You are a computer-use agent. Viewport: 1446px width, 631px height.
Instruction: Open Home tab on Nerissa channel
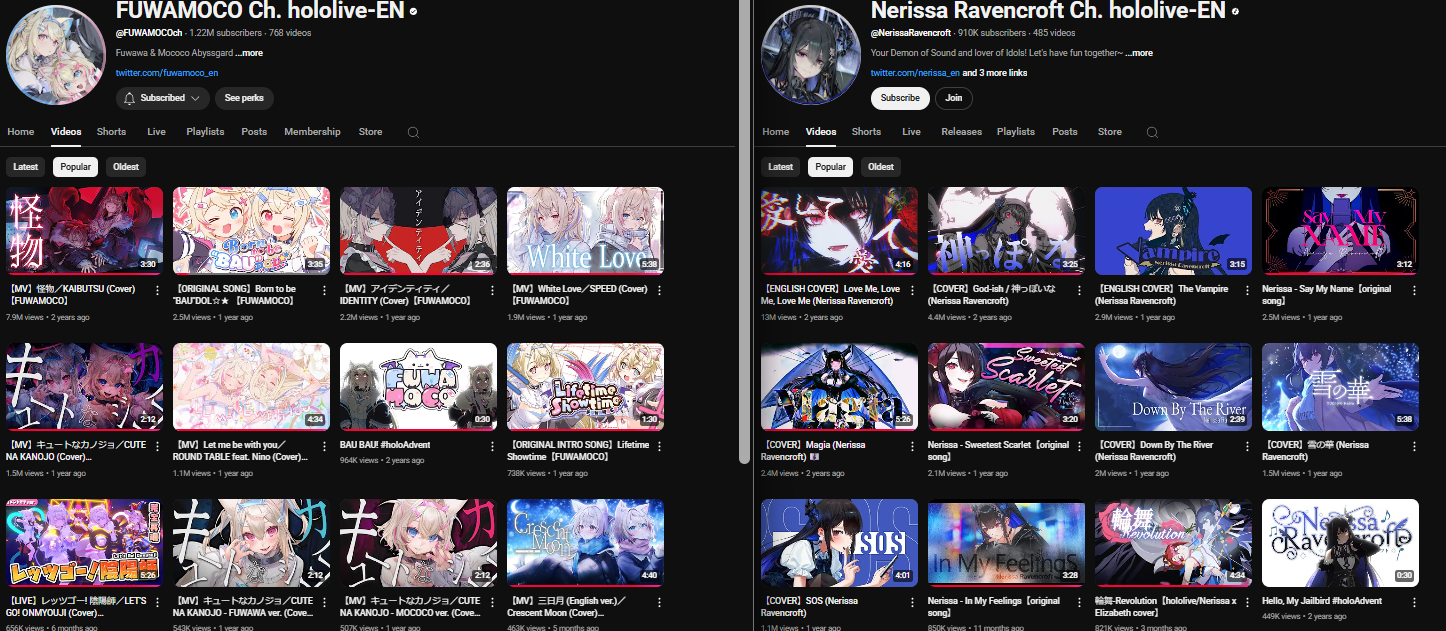coord(775,132)
